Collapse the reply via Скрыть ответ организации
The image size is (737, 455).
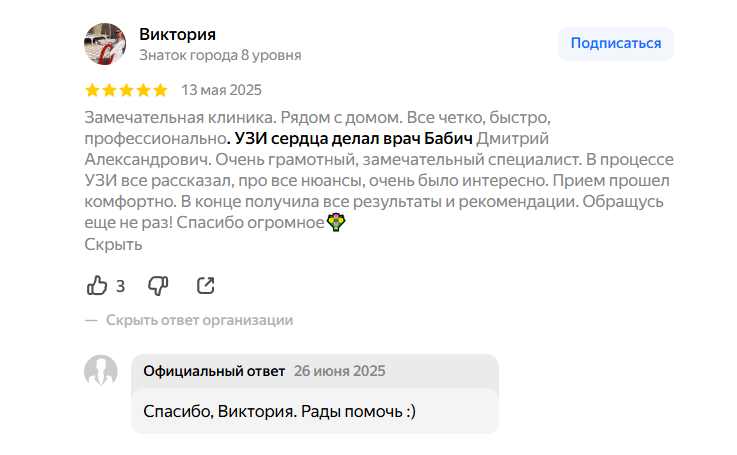199,320
